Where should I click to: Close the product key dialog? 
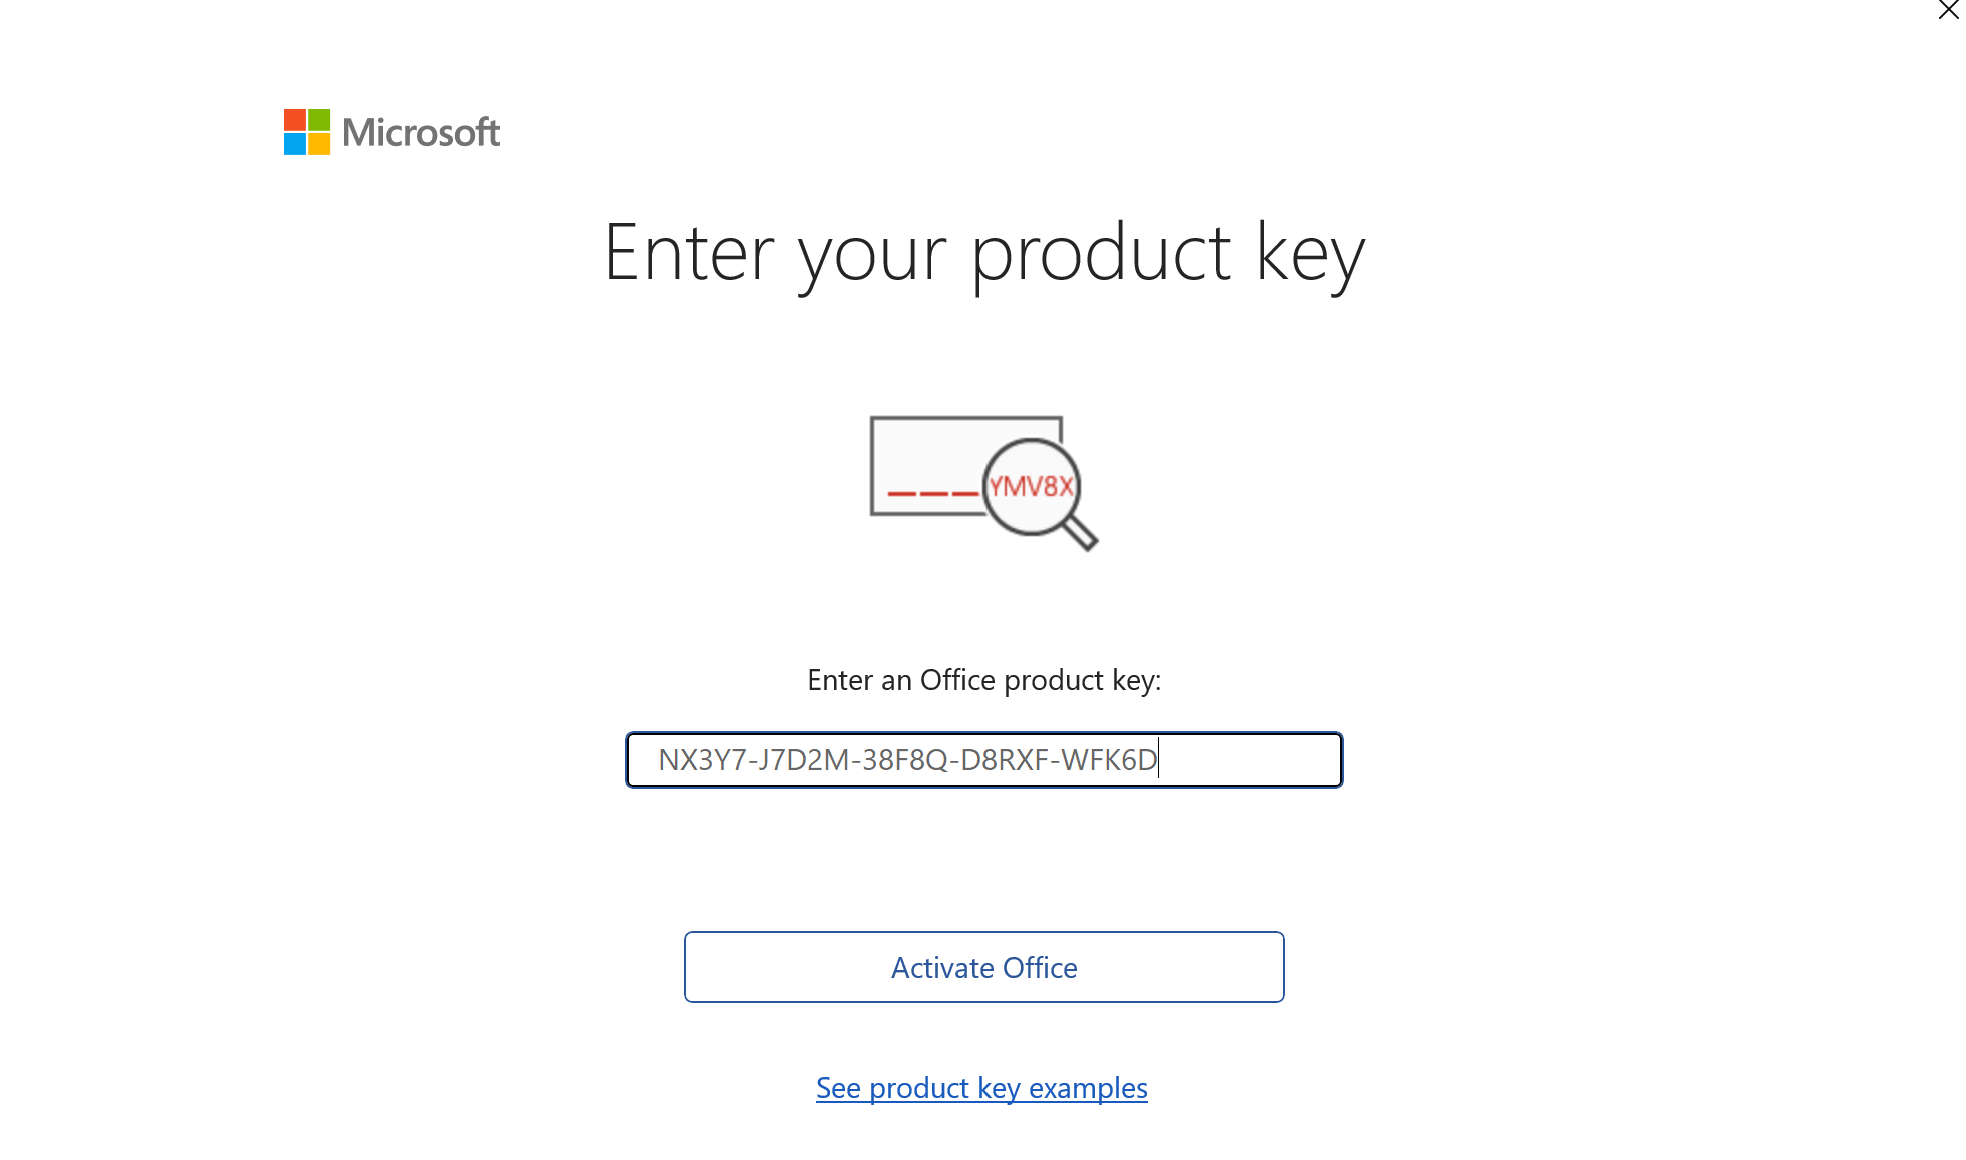pos(1948,10)
